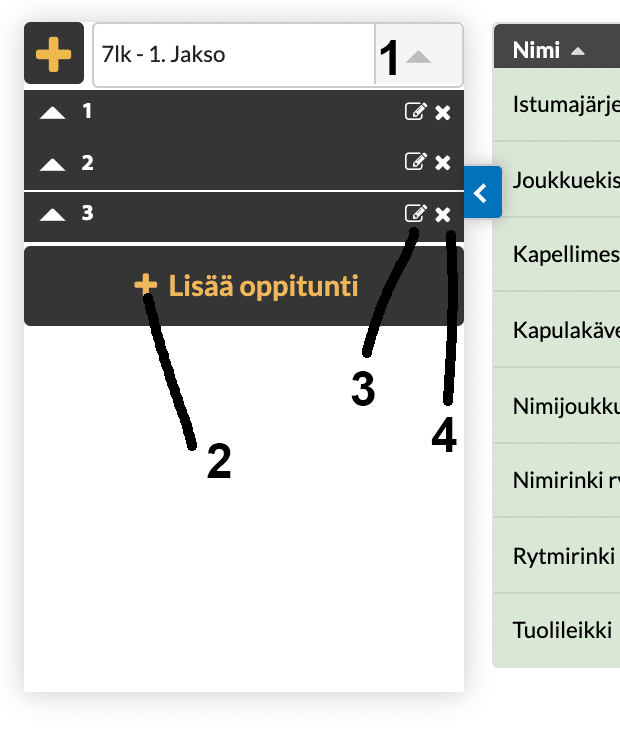Toggle lesson 3 triangle expander
This screenshot has height=742, width=620.
[x=53, y=213]
